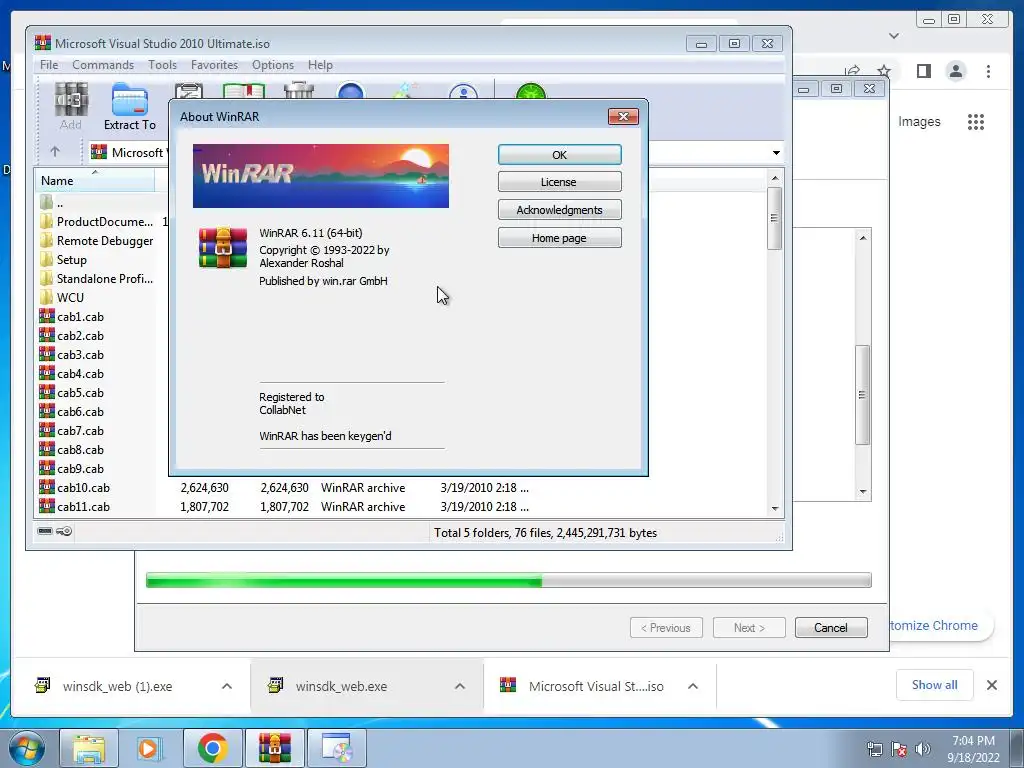Open the Favorites menu
The image size is (1024, 768).
214,65
